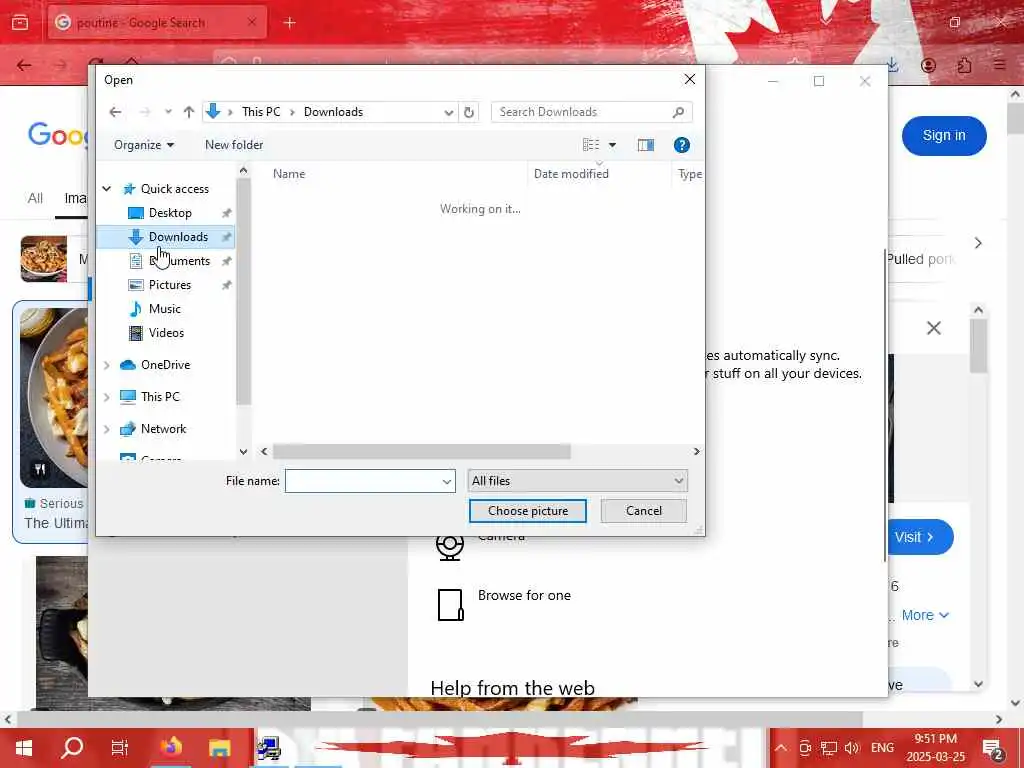The height and width of the screenshot is (768, 1024).
Task: Click the browser back arrow
Action: tap(24, 65)
